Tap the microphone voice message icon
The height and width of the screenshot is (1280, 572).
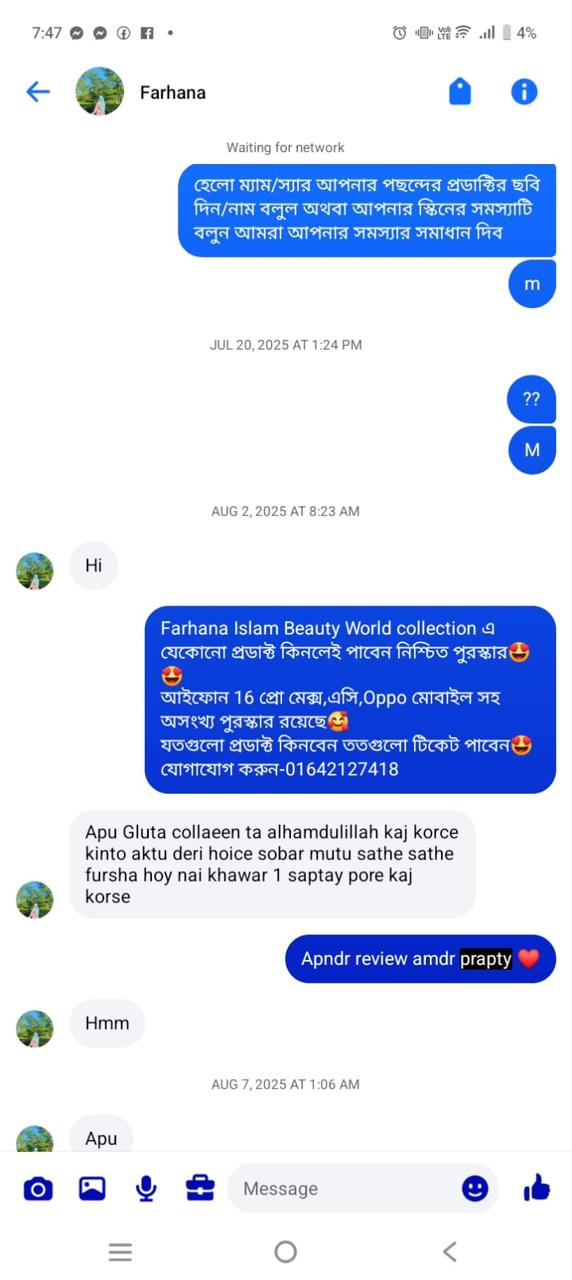146,1188
